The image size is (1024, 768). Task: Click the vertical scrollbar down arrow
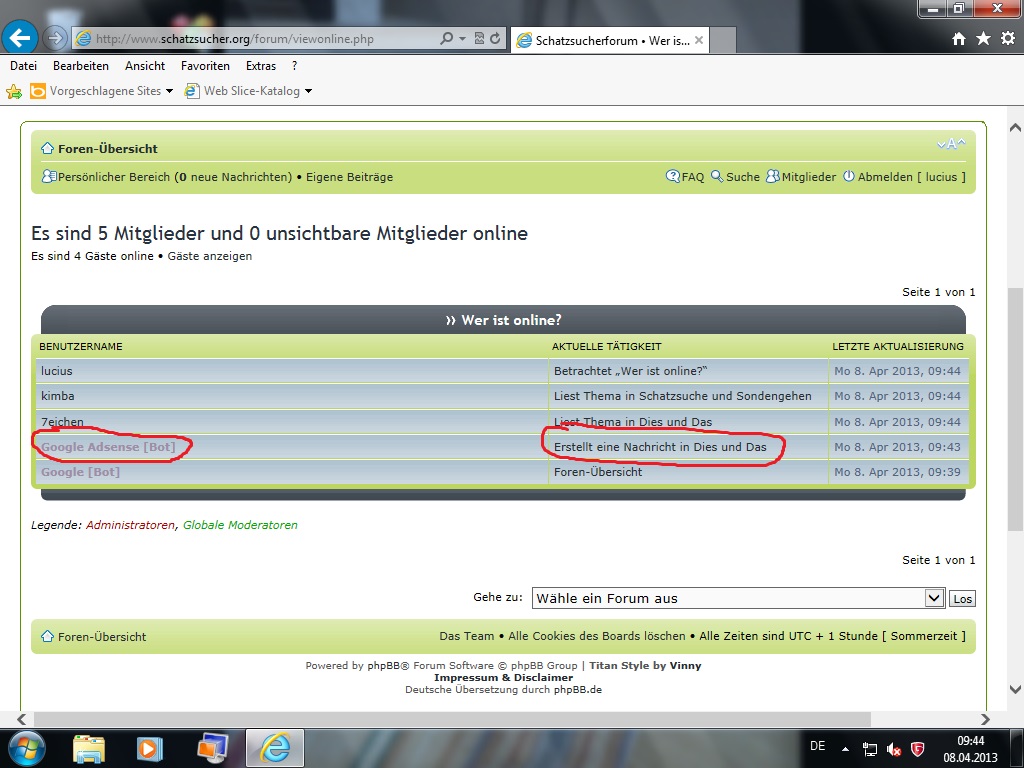1015,689
